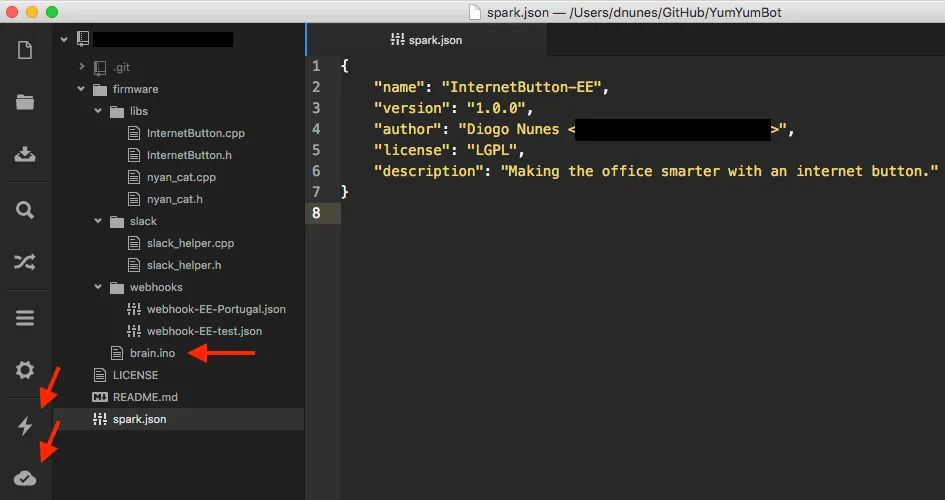
Task: Open the LICENSE file
Action: pyautogui.click(x=136, y=375)
